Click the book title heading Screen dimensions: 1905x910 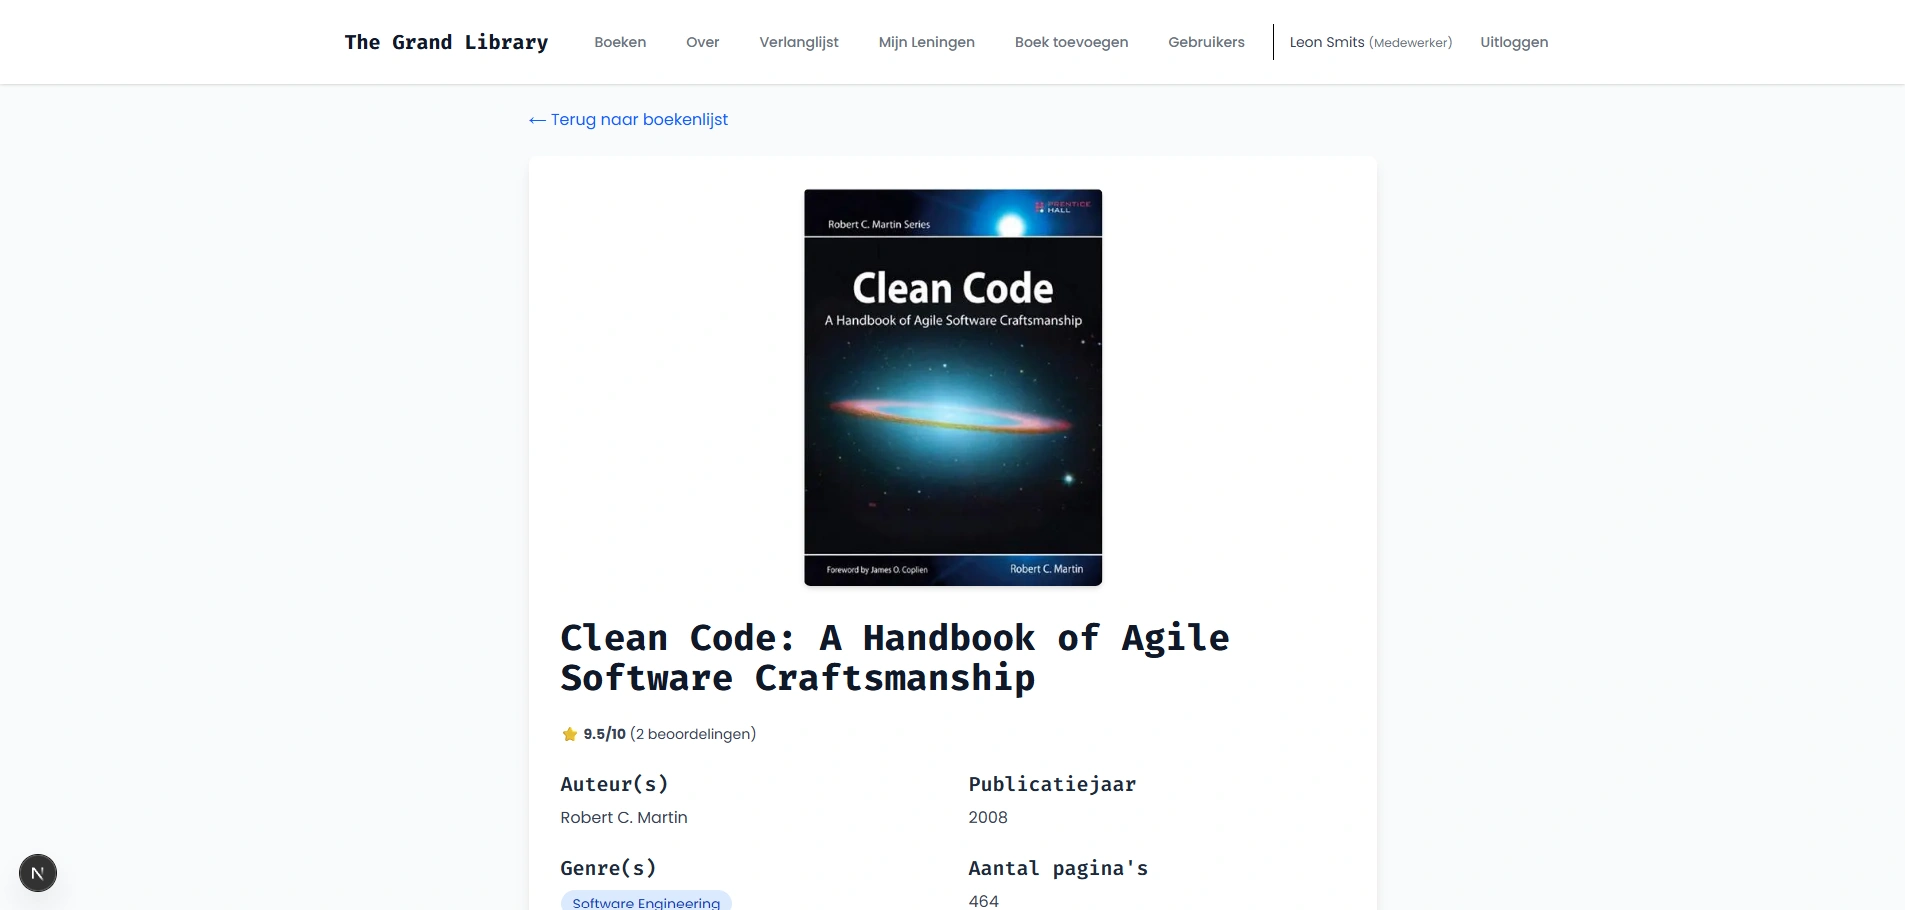point(895,658)
